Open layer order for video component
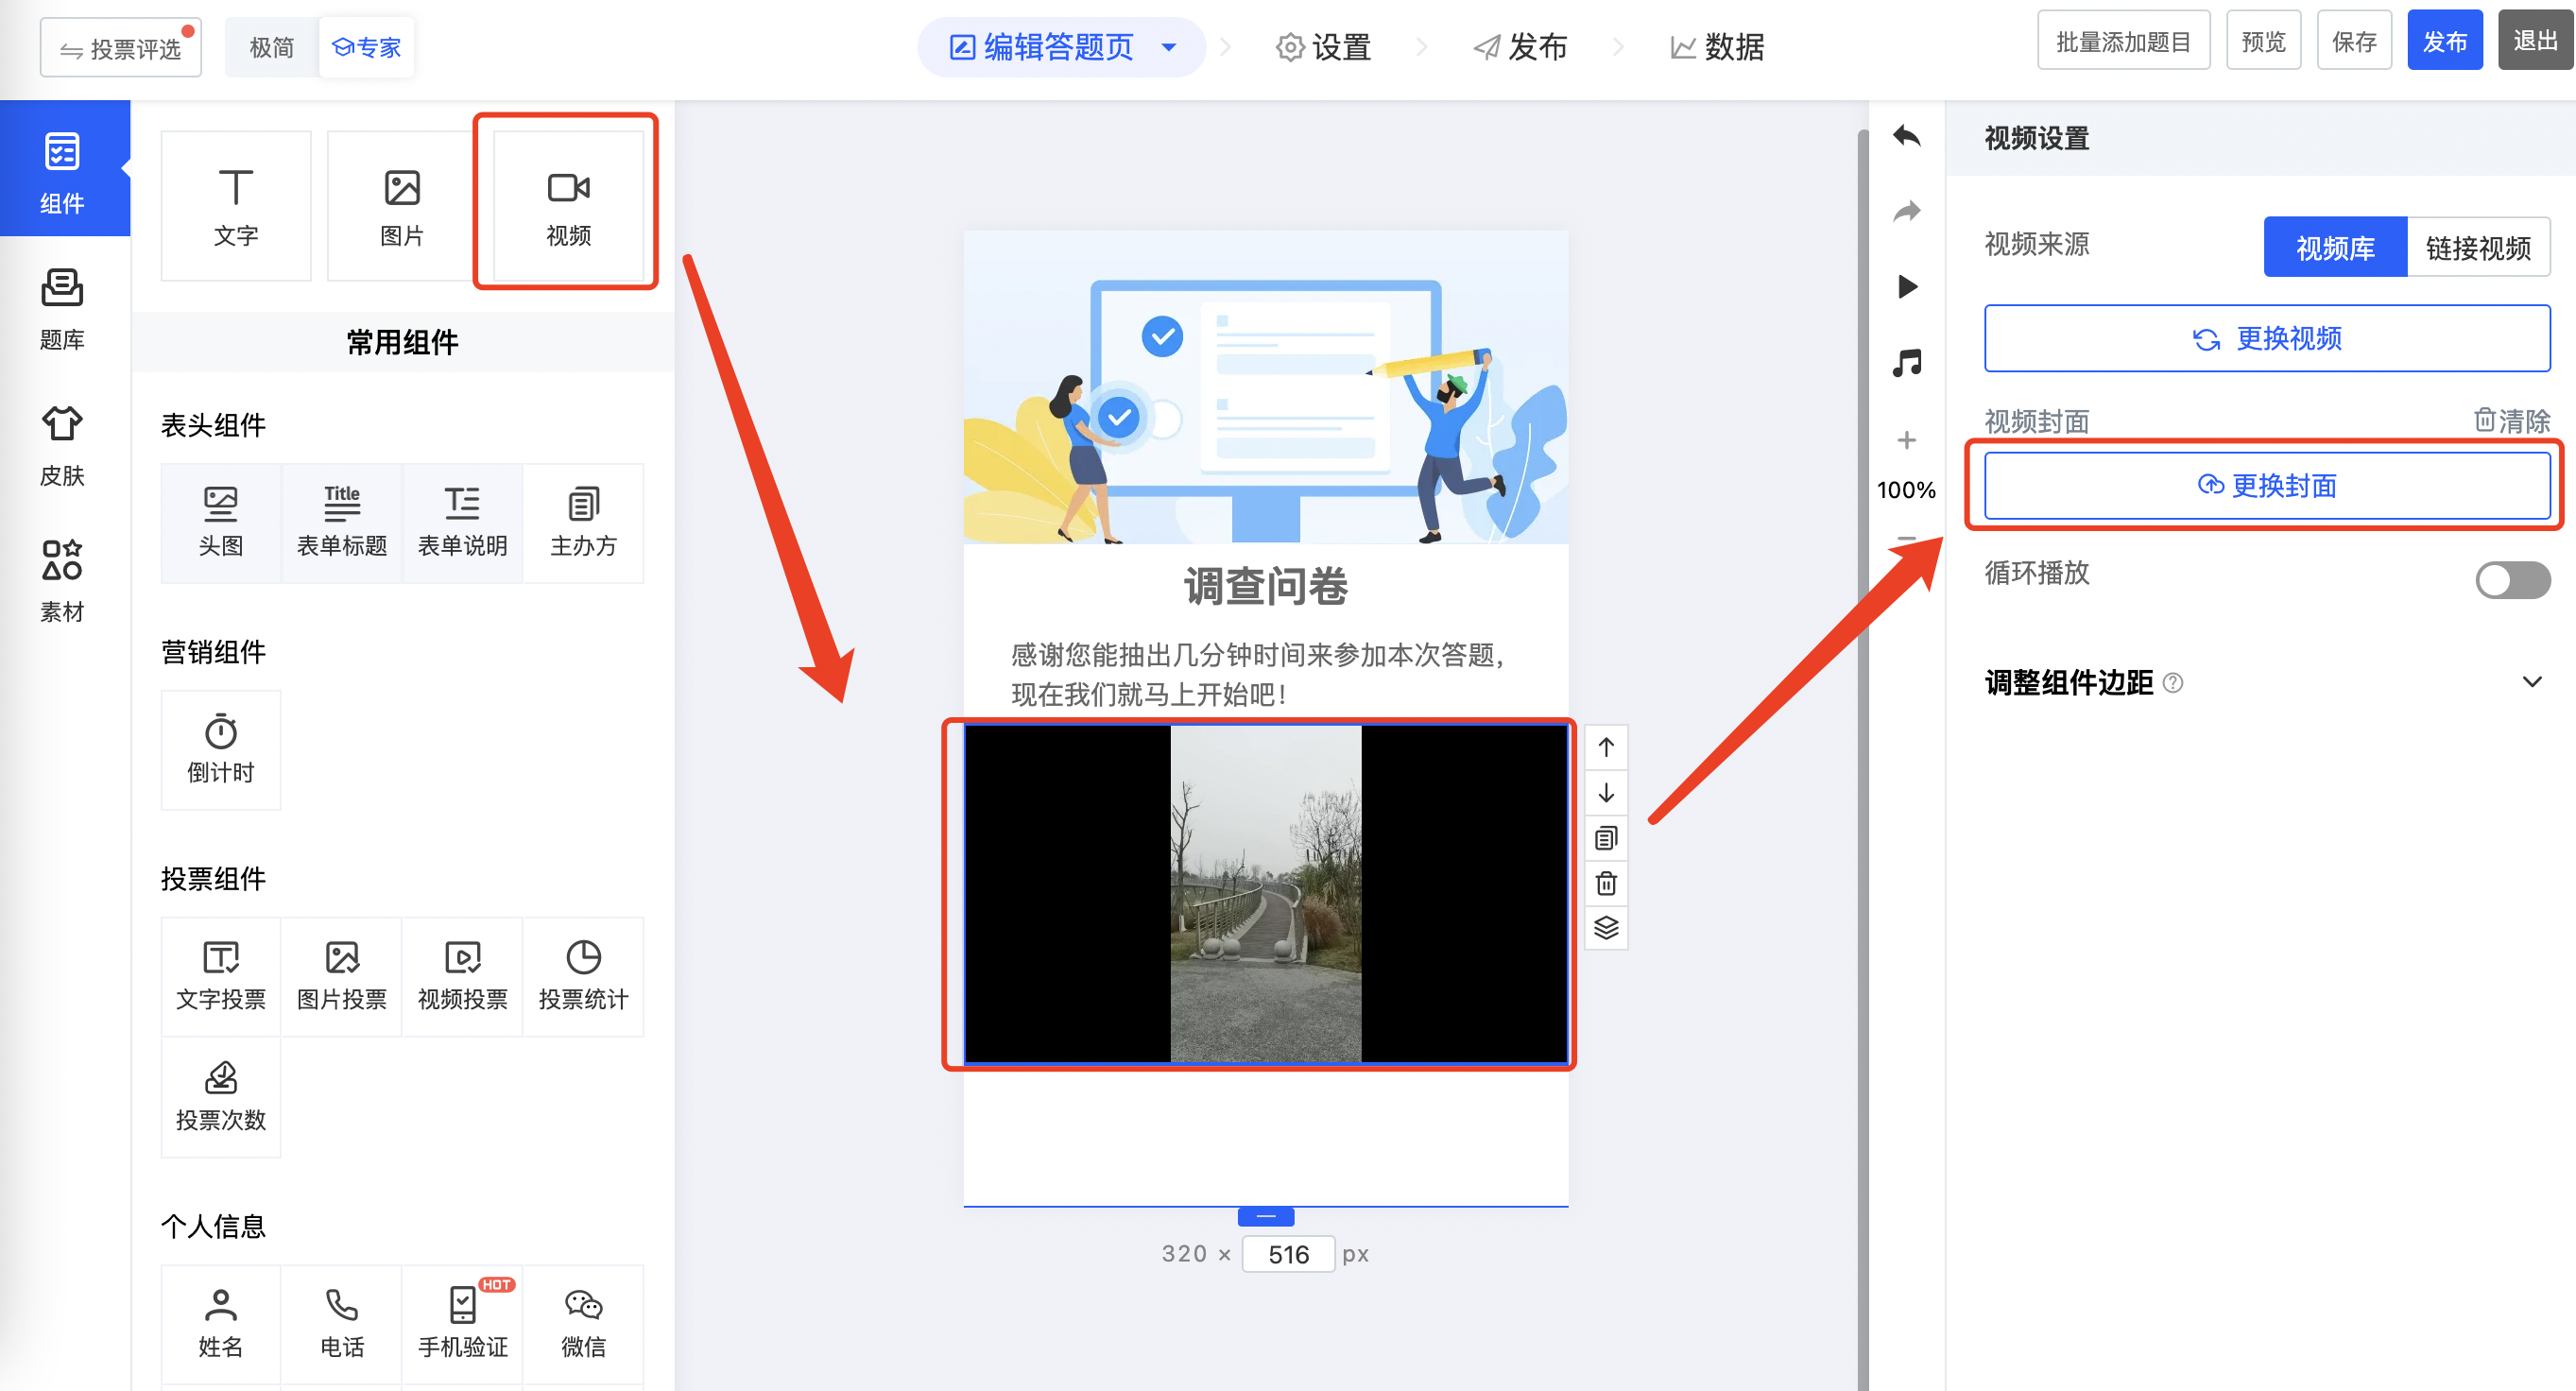This screenshot has height=1391, width=2576. click(1606, 928)
